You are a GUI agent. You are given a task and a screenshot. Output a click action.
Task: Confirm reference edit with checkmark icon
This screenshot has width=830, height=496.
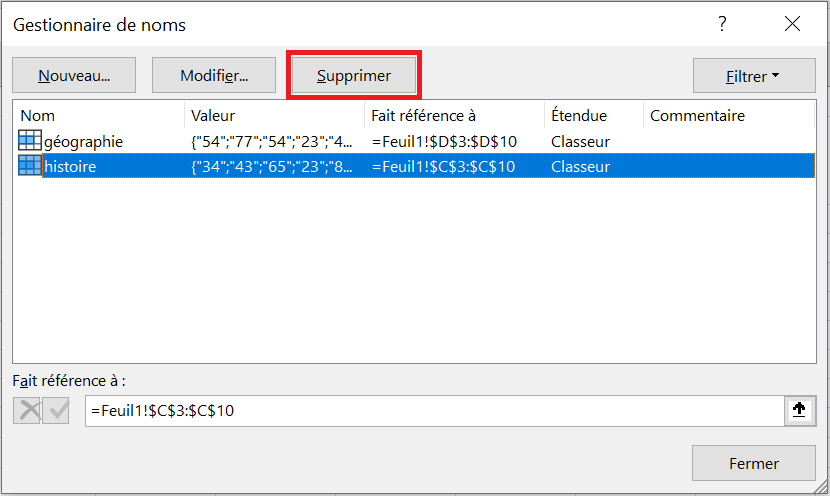[x=56, y=410]
